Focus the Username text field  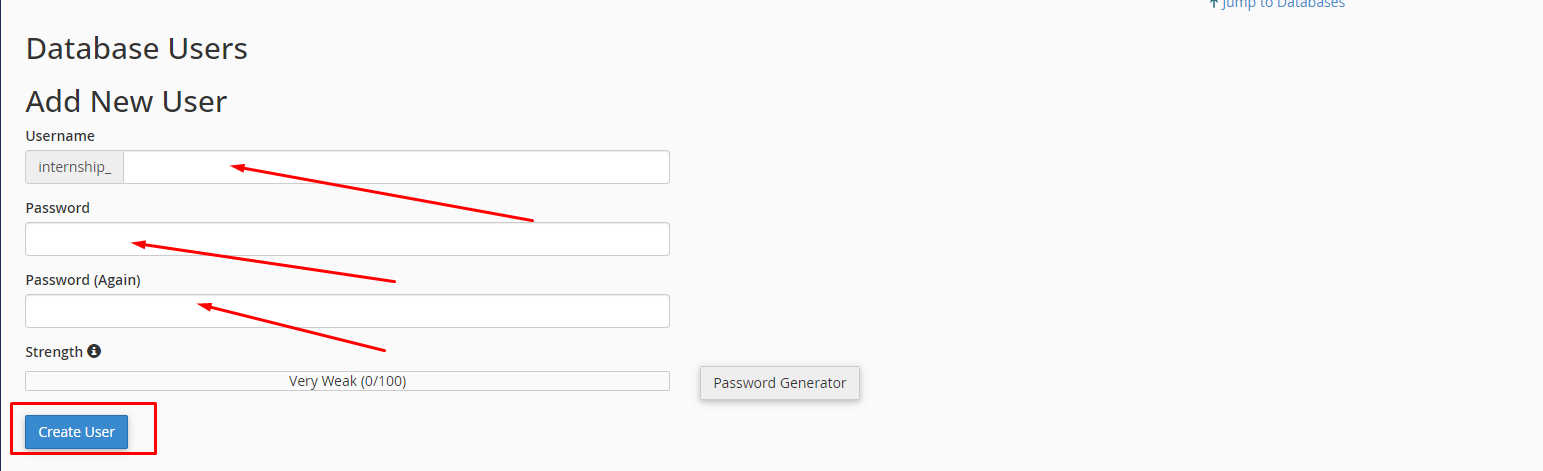(x=396, y=167)
